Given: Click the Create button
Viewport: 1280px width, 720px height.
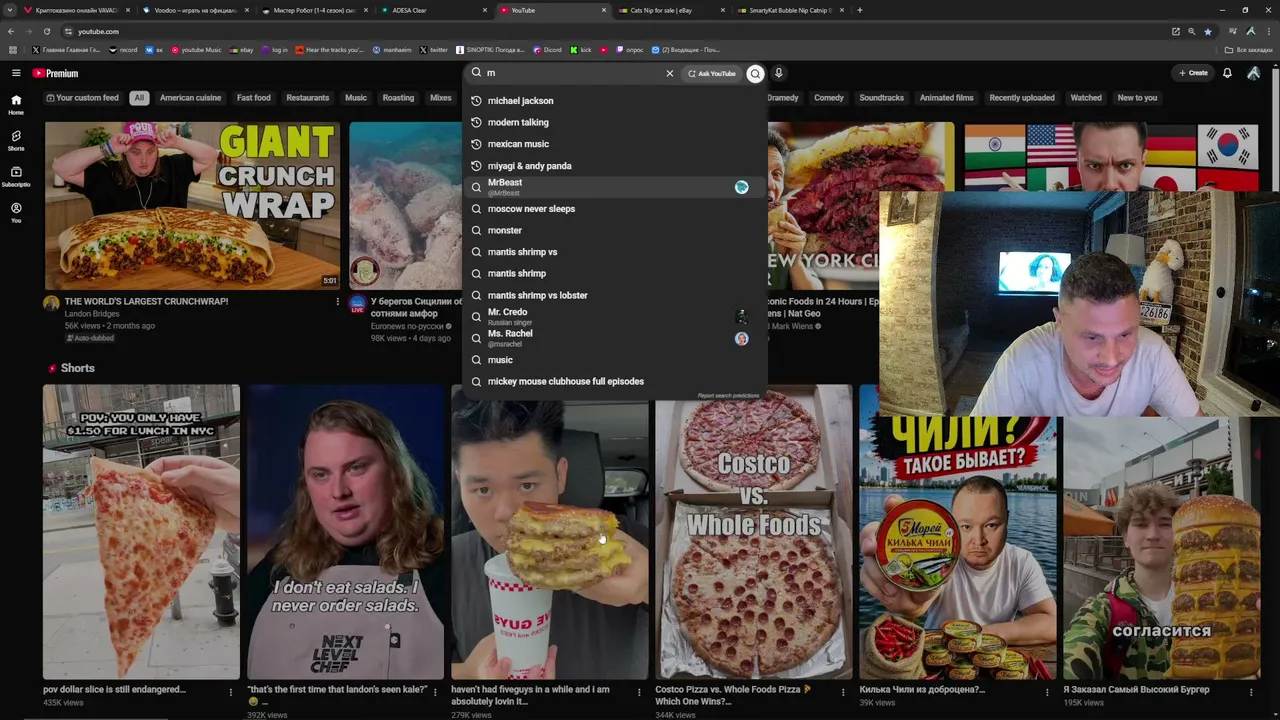Looking at the screenshot, I should pyautogui.click(x=1193, y=73).
